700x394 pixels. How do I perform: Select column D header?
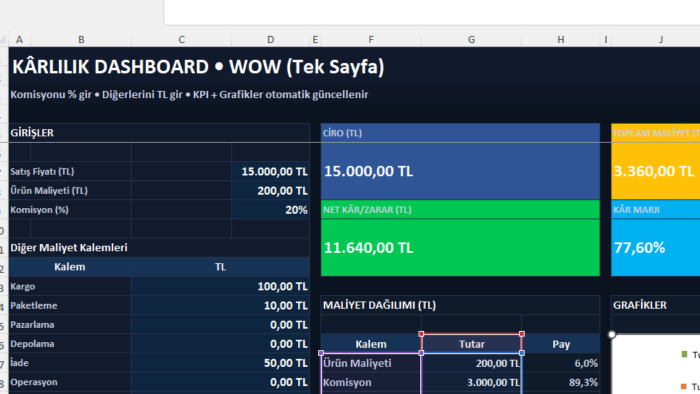[x=271, y=40]
